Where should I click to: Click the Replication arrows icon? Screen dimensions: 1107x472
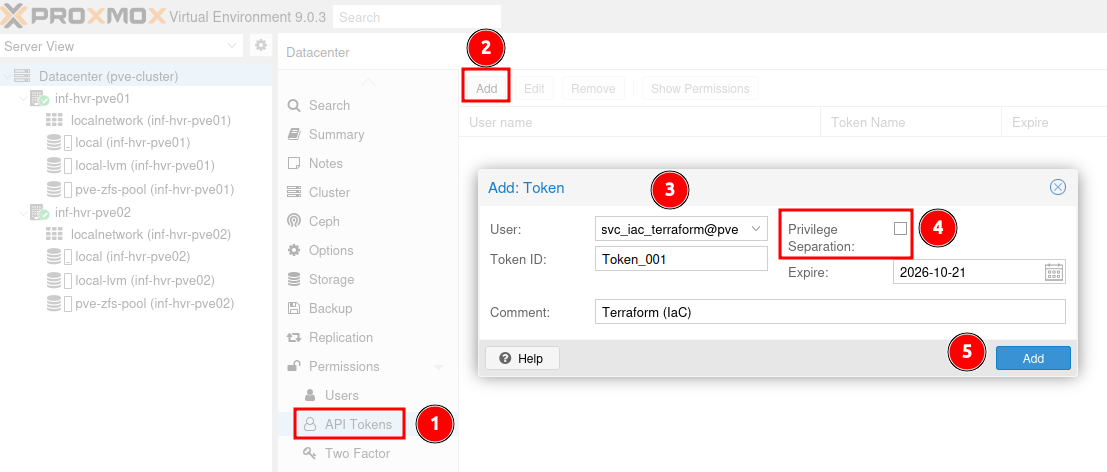[294, 337]
